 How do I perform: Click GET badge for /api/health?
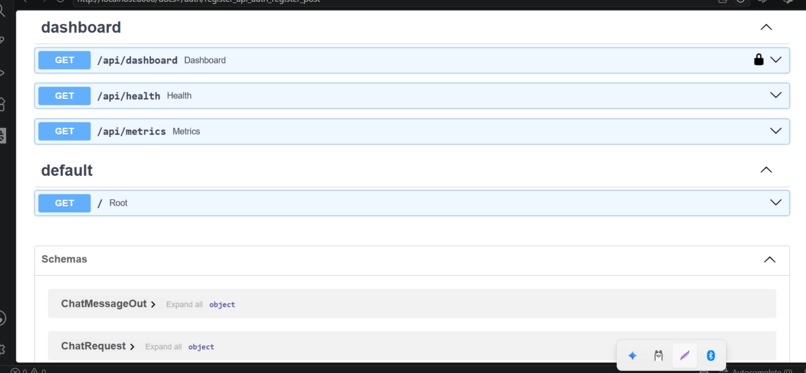click(x=64, y=96)
